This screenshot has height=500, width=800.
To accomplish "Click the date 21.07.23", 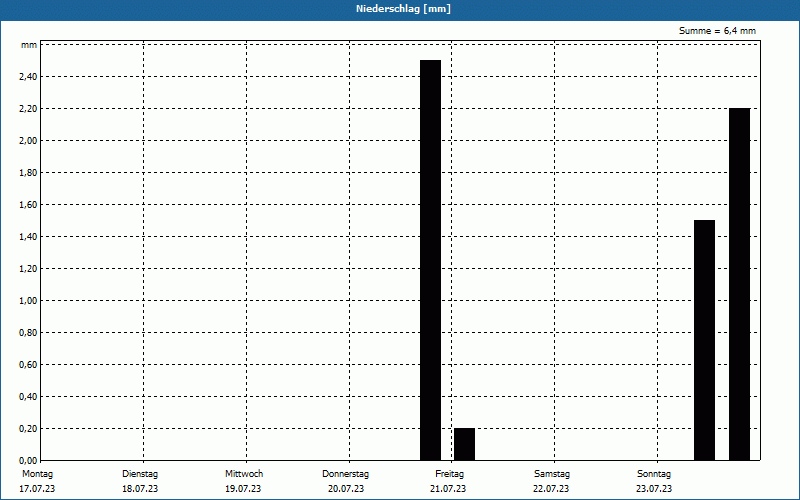I will point(448,489).
